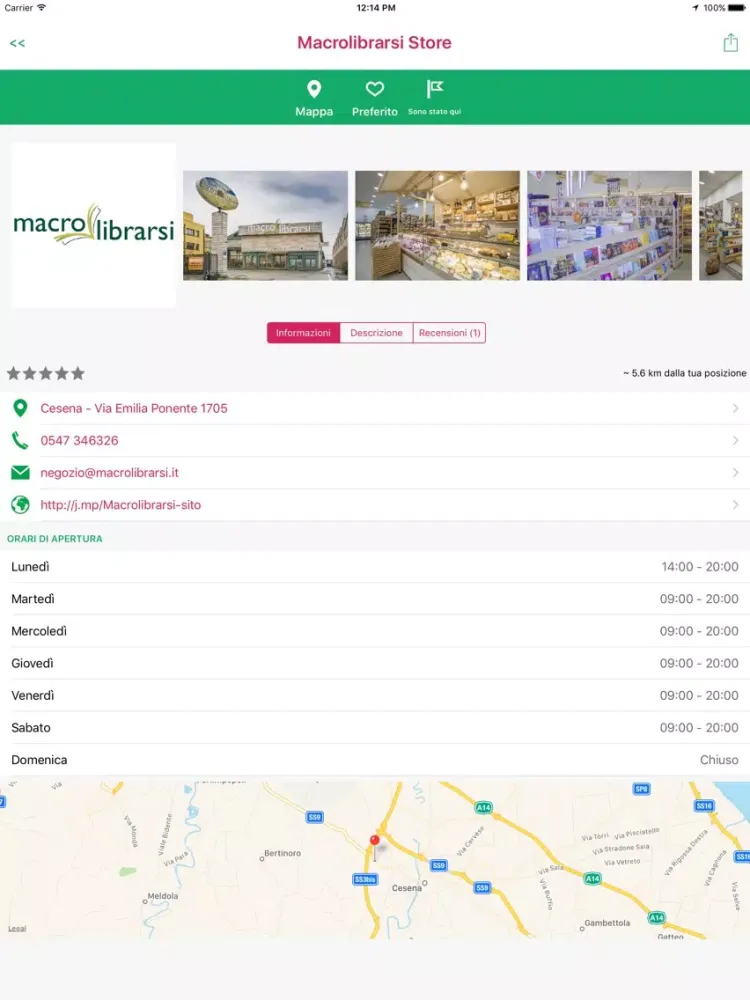
Task: Select the Venerdì row
Action: (x=375, y=696)
